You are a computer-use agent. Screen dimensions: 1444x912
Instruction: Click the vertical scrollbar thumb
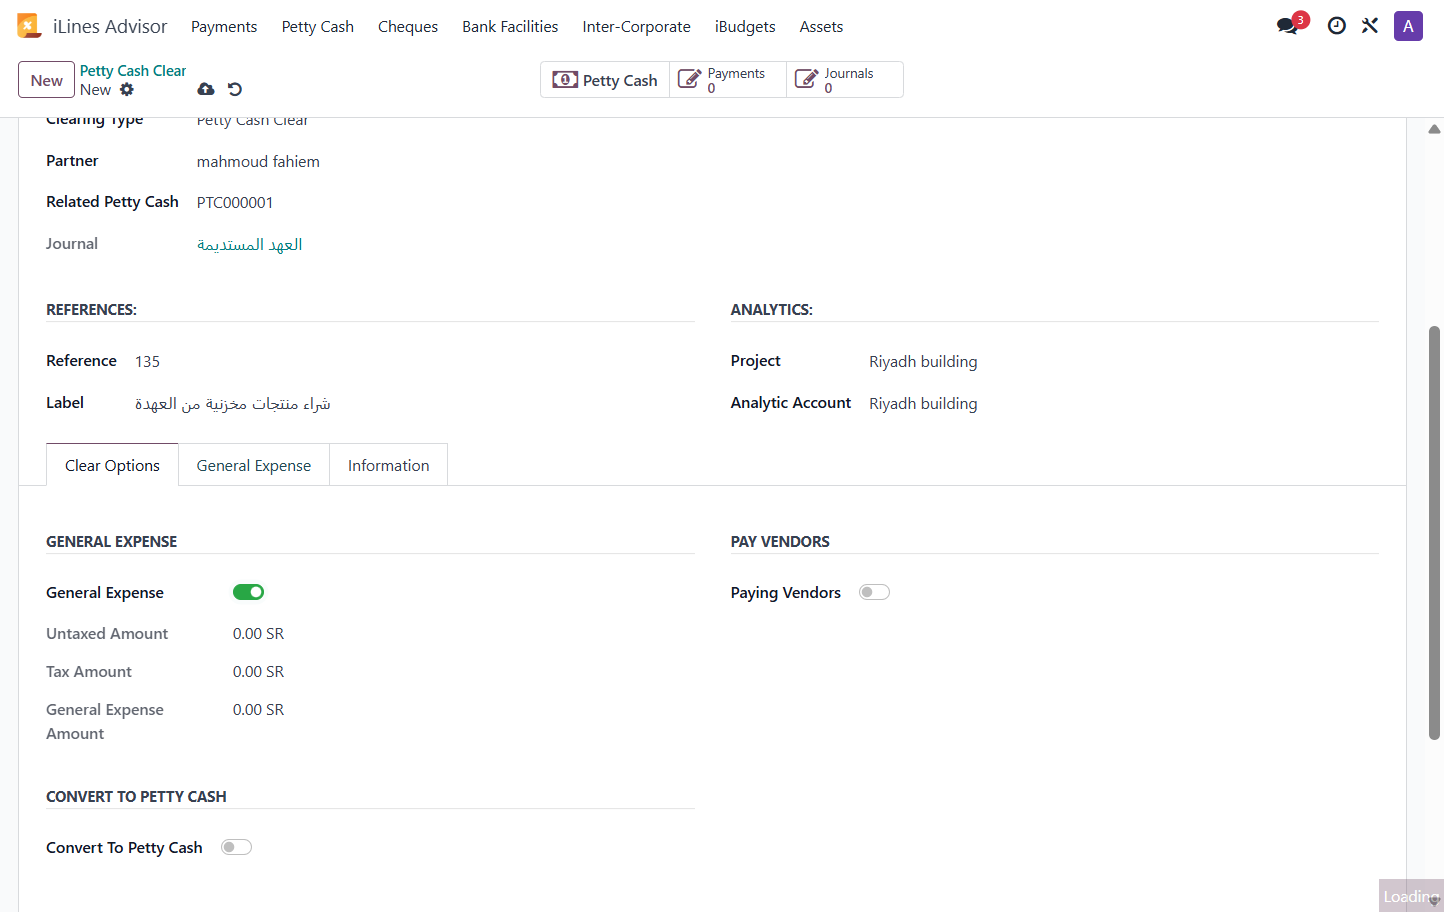1434,532
